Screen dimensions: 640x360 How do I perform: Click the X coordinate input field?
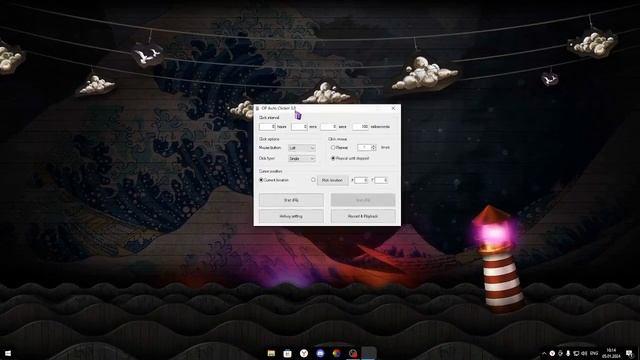click(361, 180)
